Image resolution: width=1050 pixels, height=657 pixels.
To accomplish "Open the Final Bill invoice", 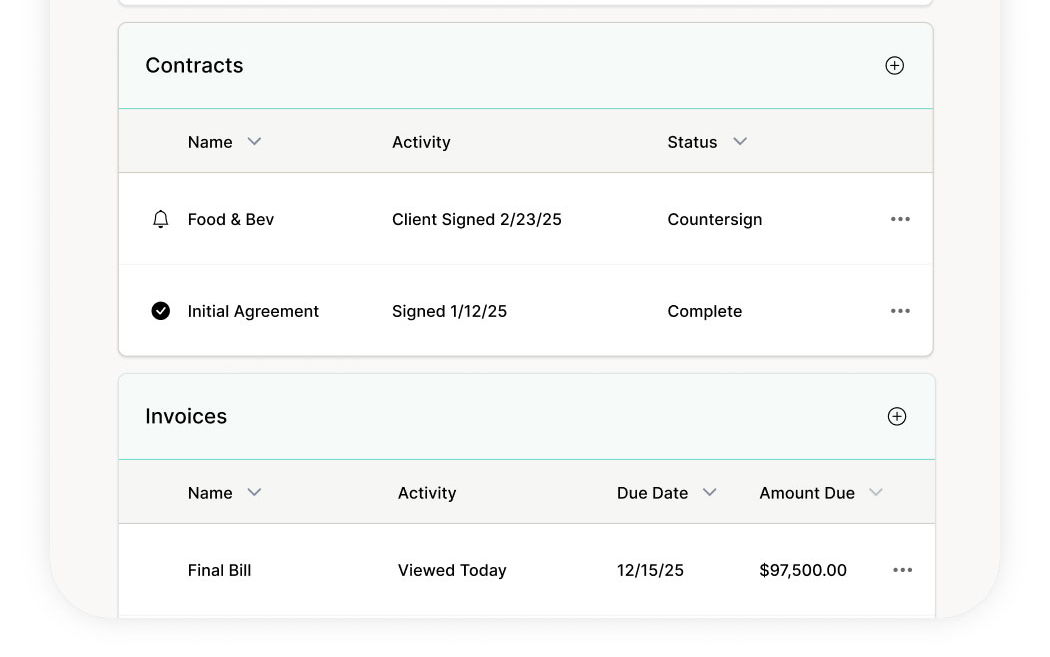I will click(x=219, y=570).
